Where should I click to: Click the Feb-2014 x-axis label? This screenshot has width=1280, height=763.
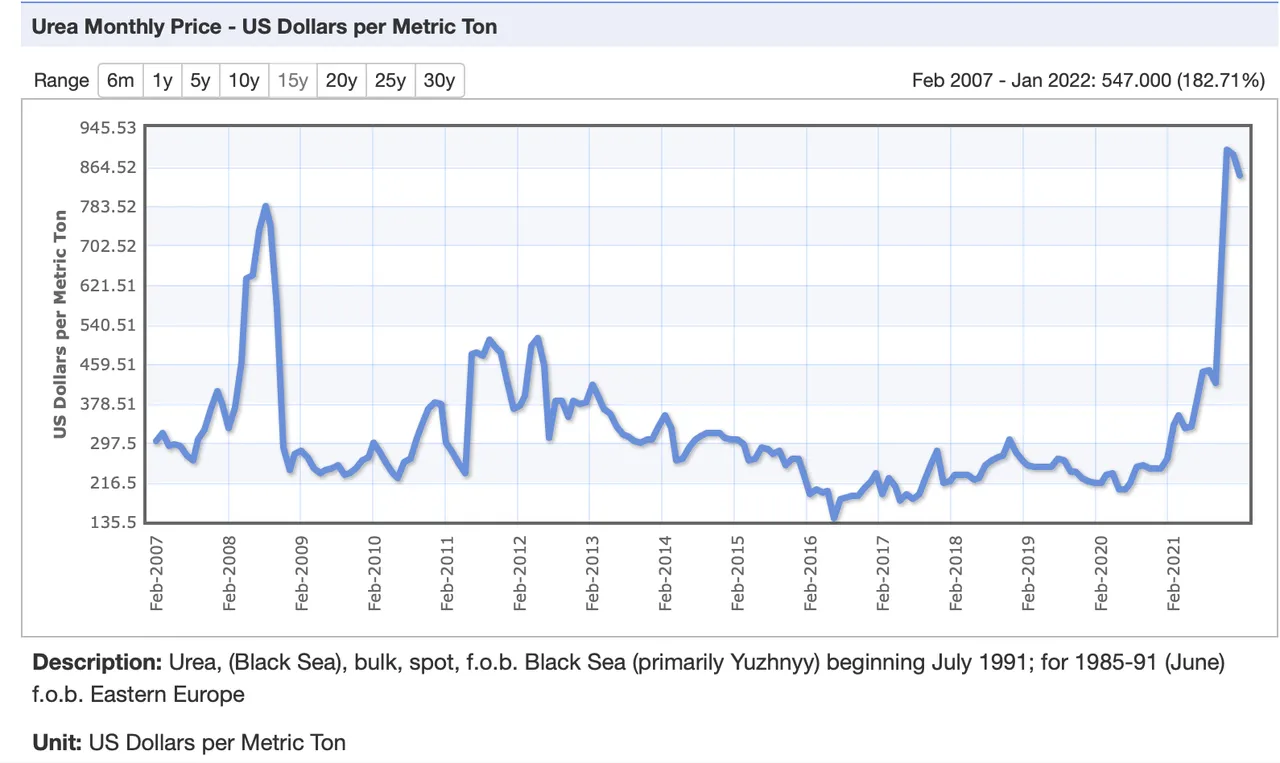point(665,572)
